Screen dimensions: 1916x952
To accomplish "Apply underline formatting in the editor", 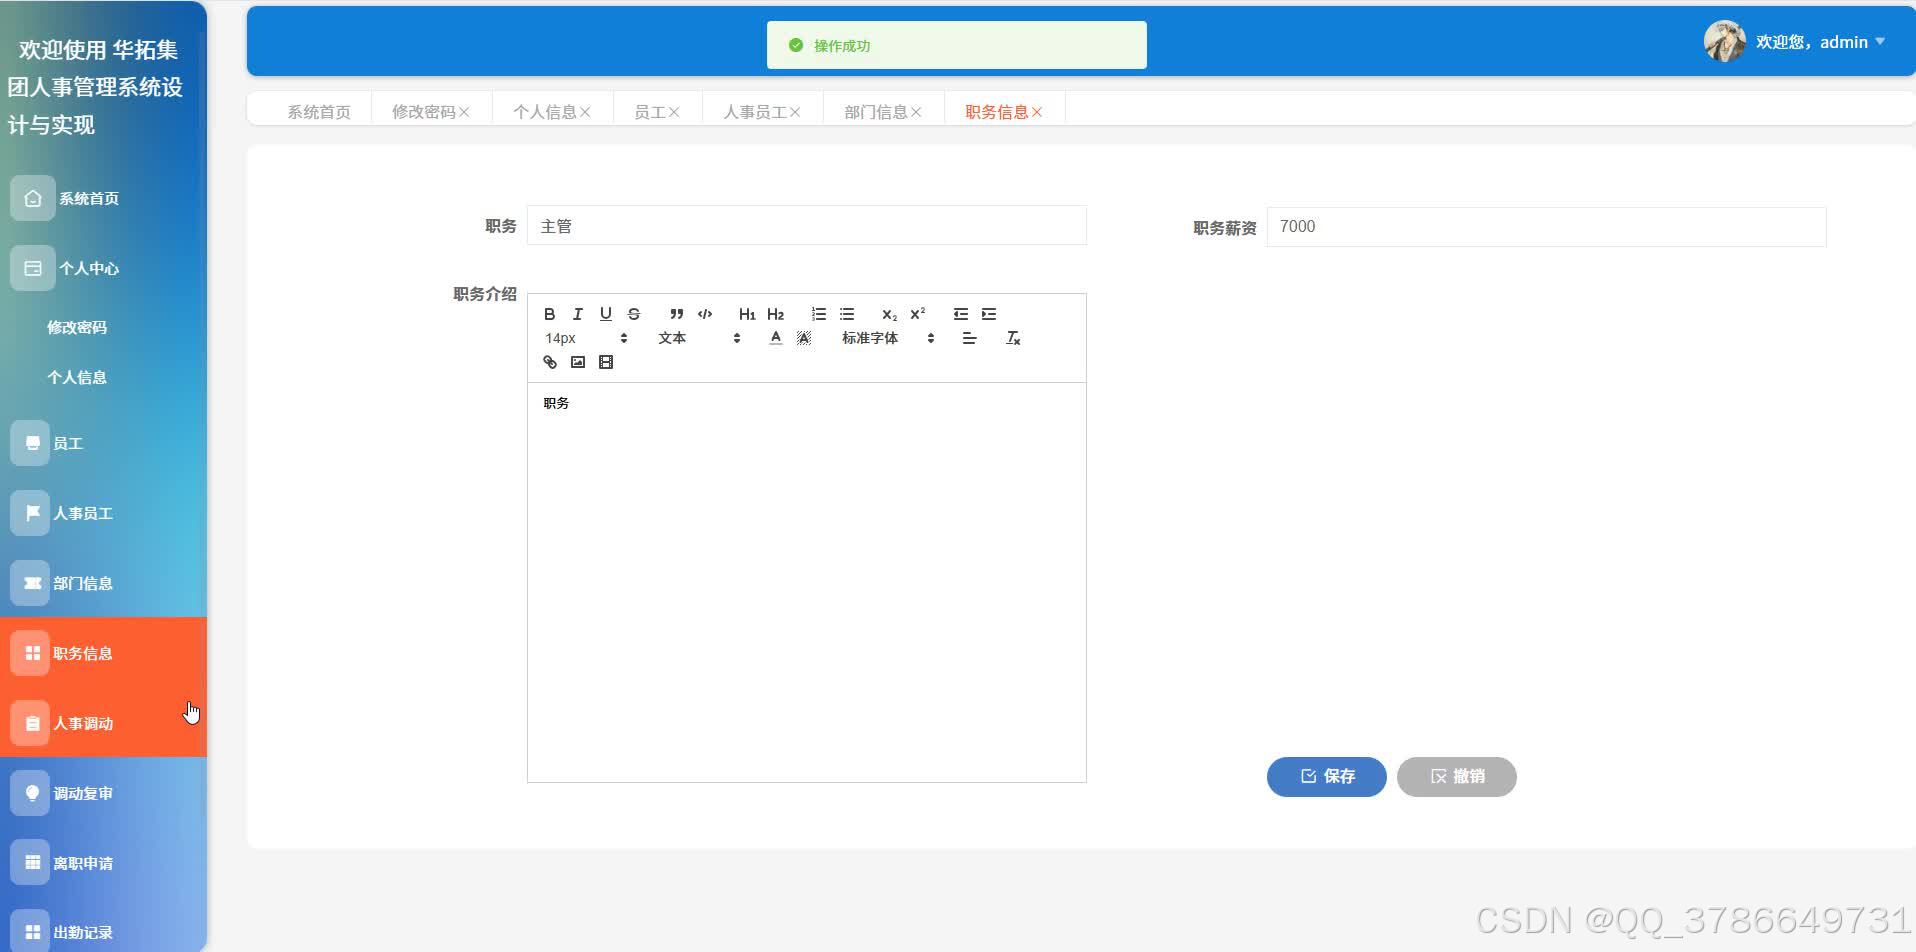I will coord(605,313).
